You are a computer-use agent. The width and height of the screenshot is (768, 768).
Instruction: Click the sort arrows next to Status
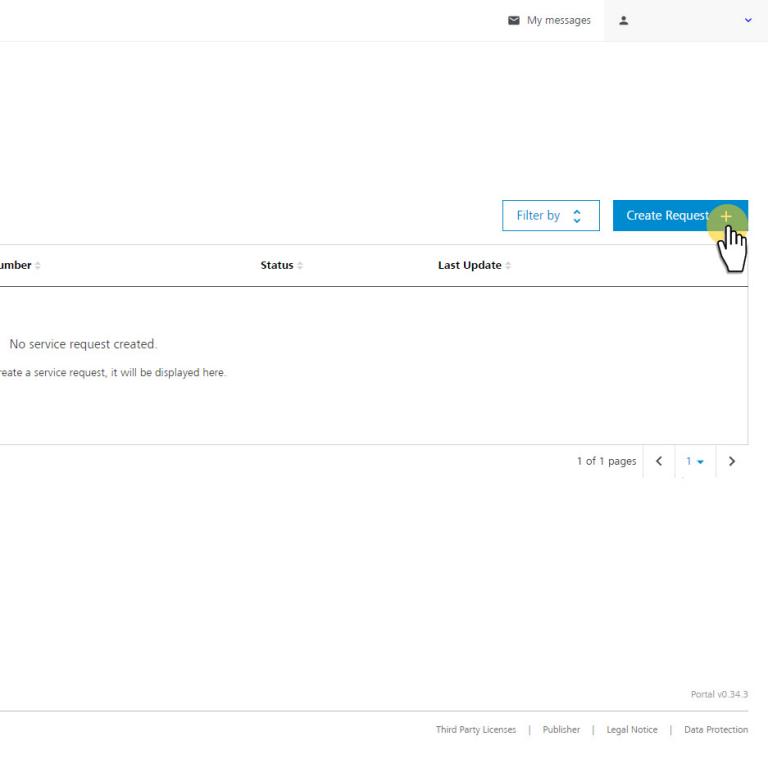300,266
